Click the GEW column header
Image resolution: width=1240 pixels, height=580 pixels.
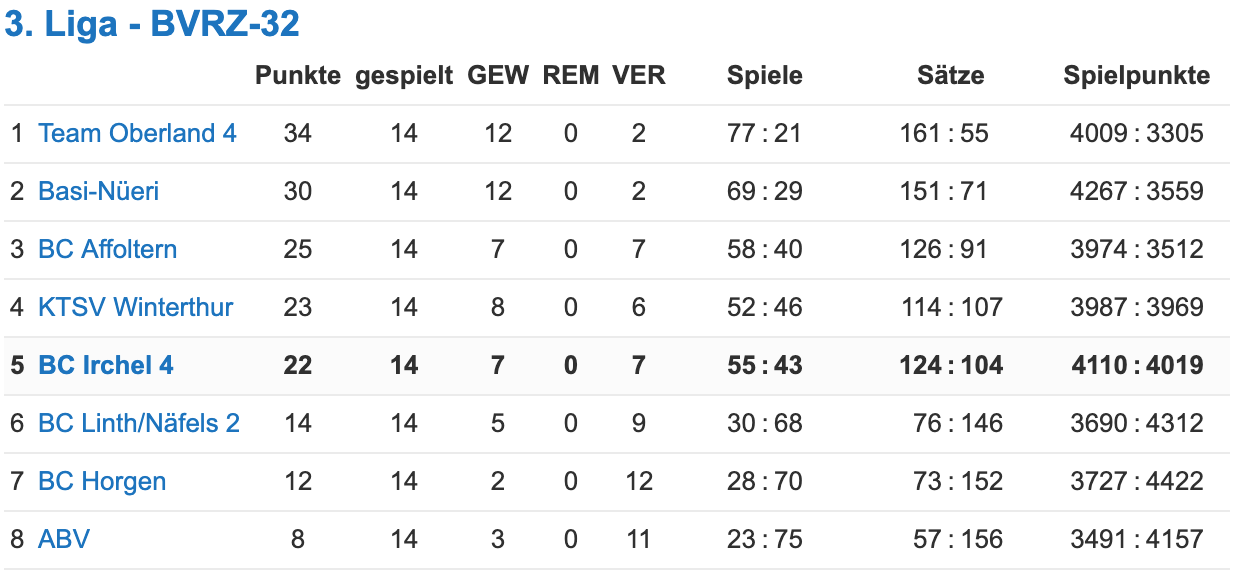pos(498,75)
